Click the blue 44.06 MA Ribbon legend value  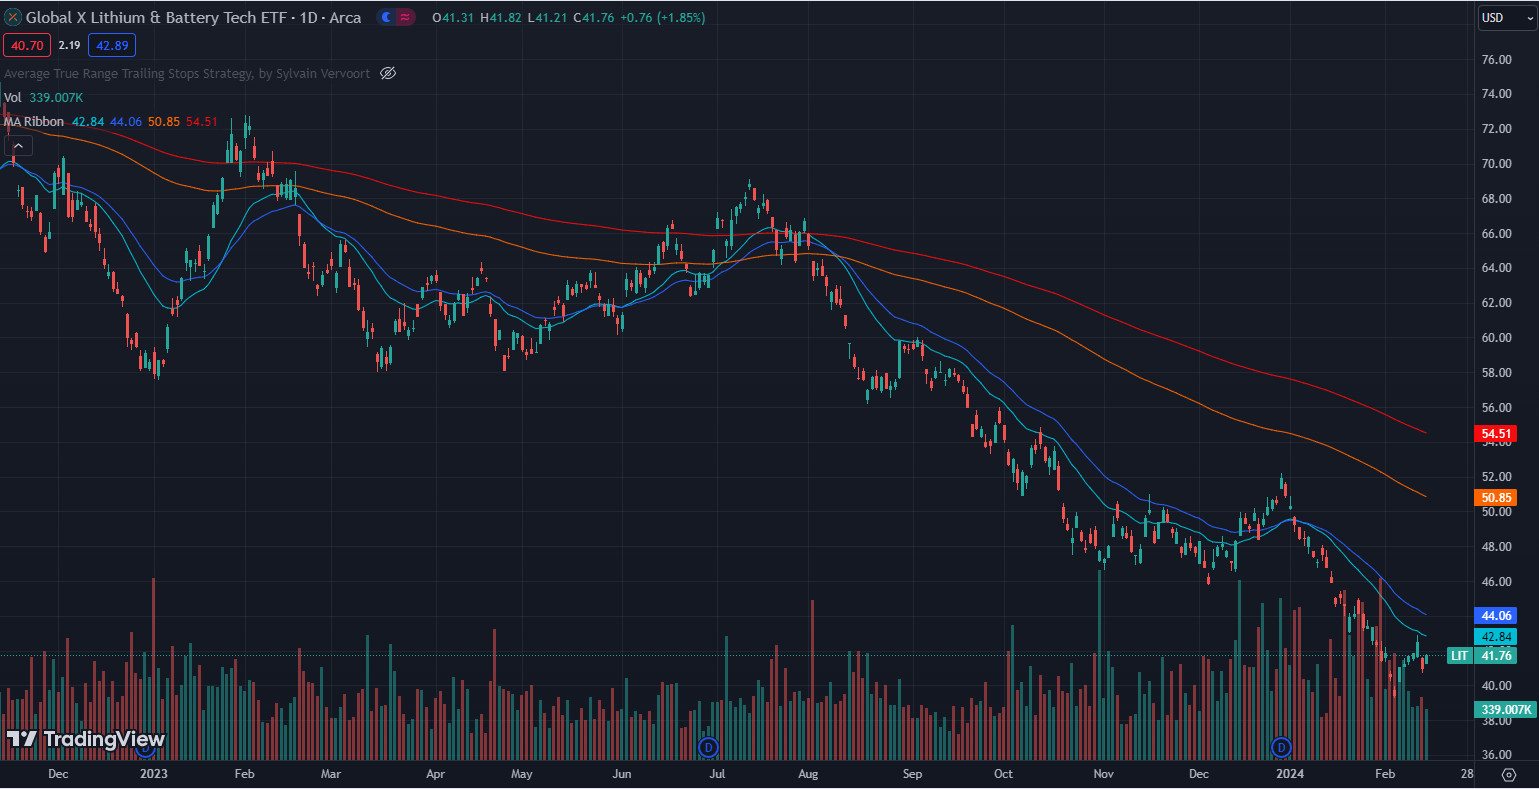126,121
